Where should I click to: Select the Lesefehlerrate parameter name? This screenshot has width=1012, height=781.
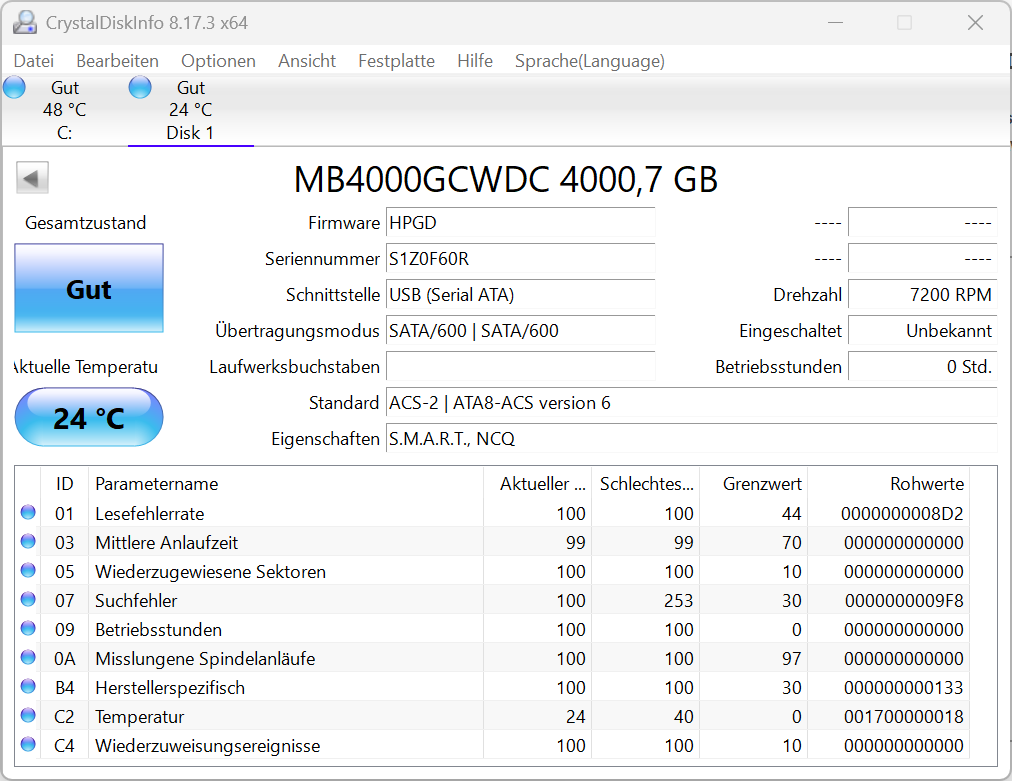150,514
